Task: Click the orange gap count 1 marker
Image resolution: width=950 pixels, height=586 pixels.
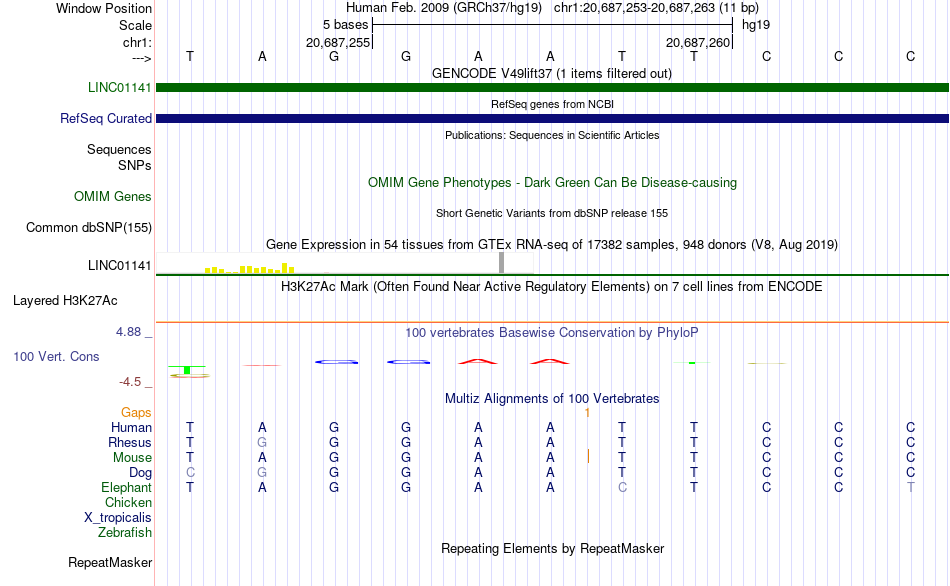Action: (x=587, y=413)
